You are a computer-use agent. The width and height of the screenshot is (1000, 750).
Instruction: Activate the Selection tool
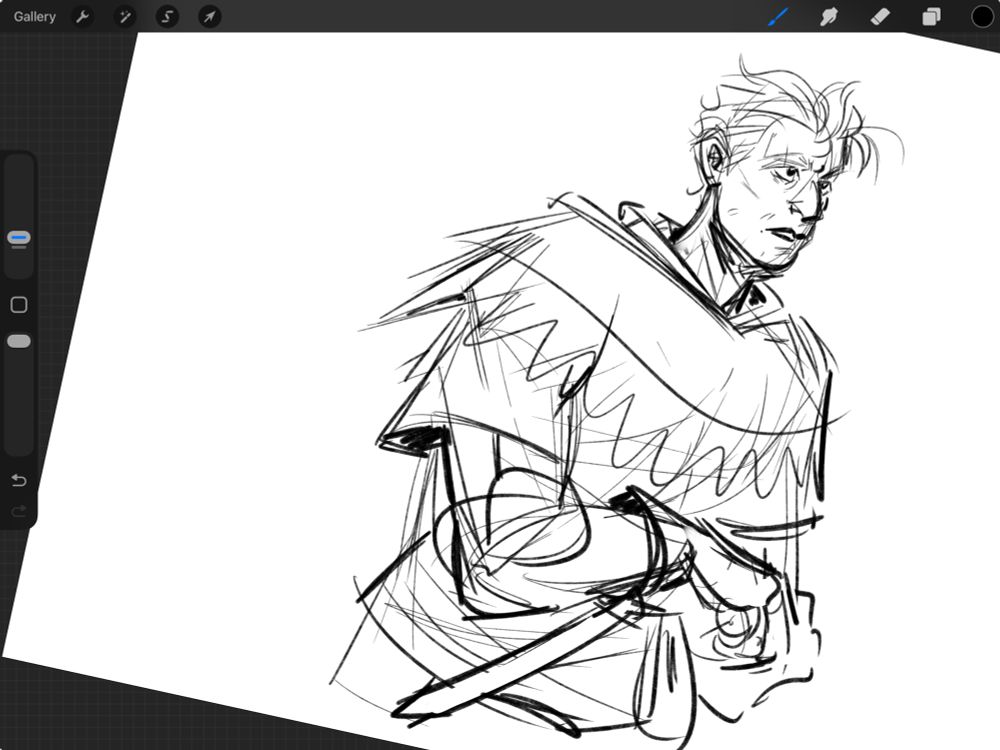(167, 17)
